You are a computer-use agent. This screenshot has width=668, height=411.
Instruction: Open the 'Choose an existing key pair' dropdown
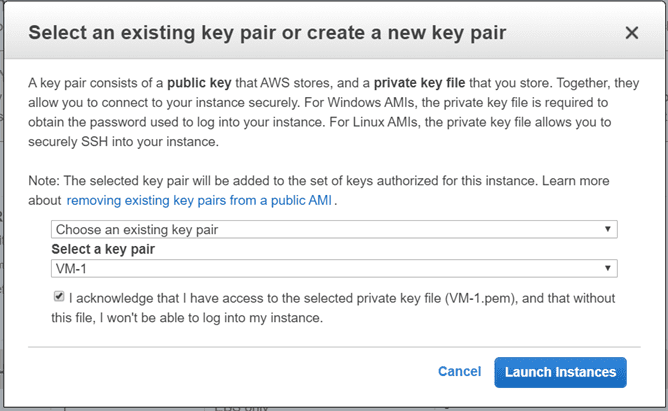tap(334, 229)
